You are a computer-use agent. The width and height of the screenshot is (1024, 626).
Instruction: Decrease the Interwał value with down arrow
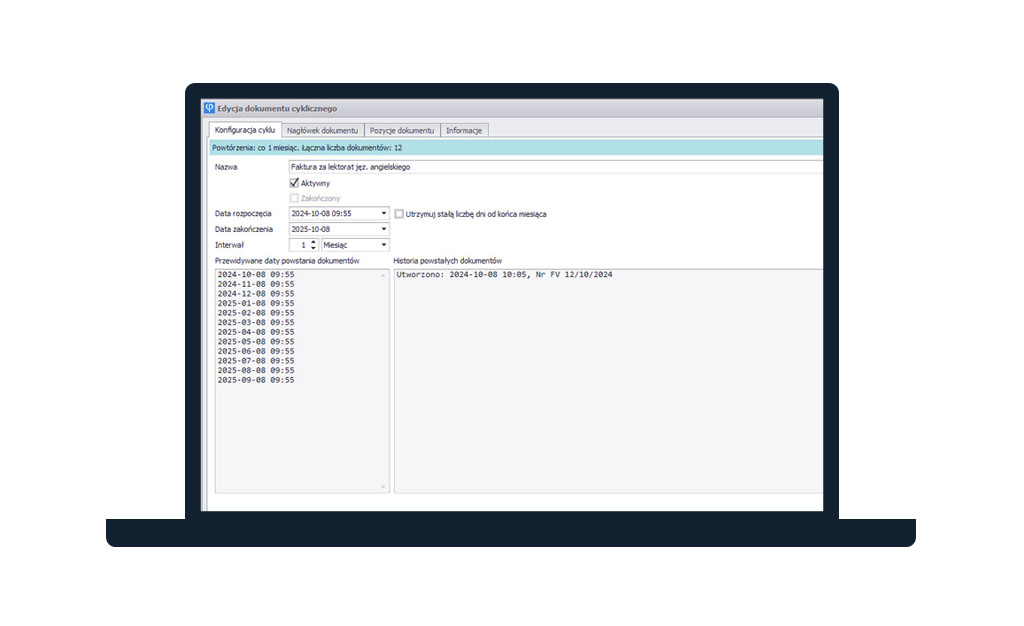314,248
